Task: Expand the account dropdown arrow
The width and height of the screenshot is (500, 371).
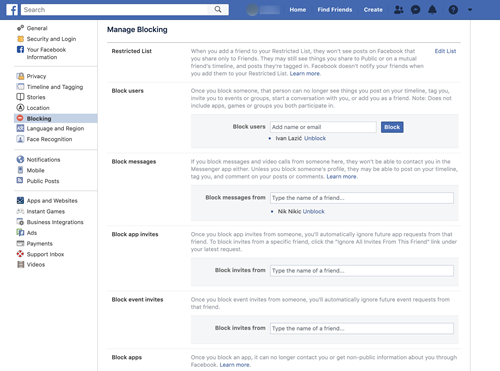Action: pos(470,10)
